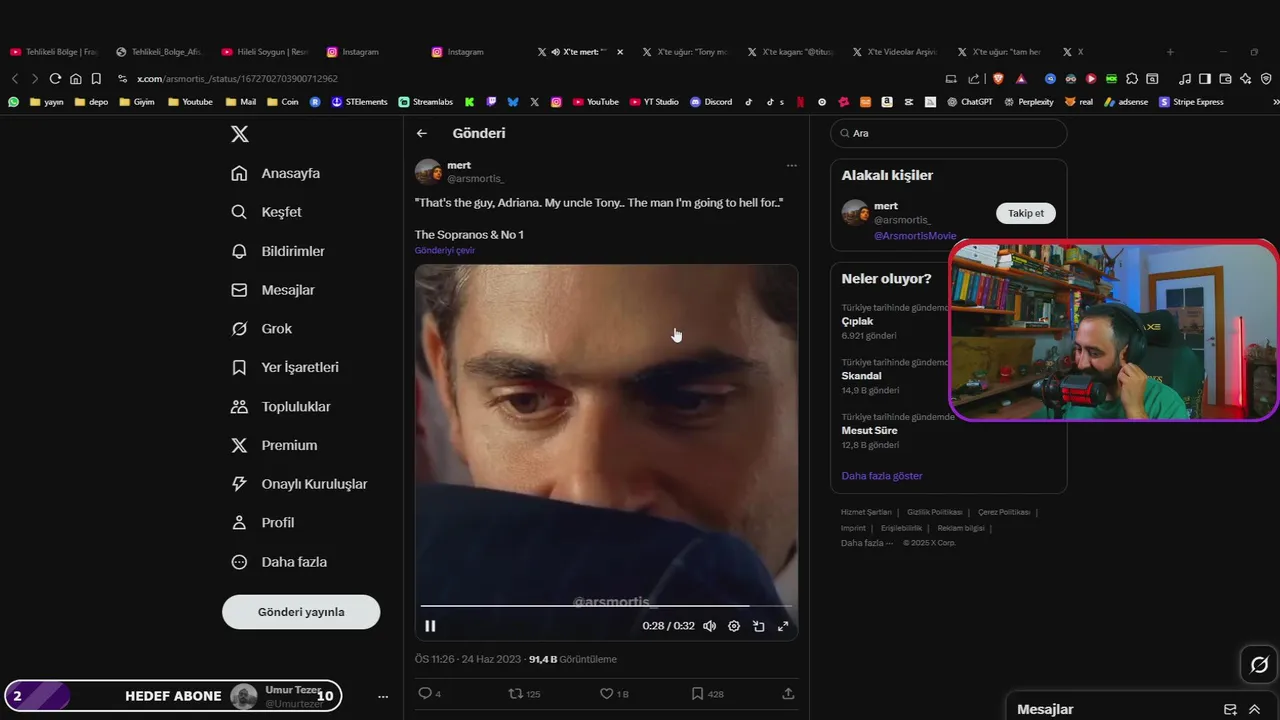Switch to the Hileli Soygun tab
Image resolution: width=1280 pixels, height=720 pixels.
click(264, 52)
